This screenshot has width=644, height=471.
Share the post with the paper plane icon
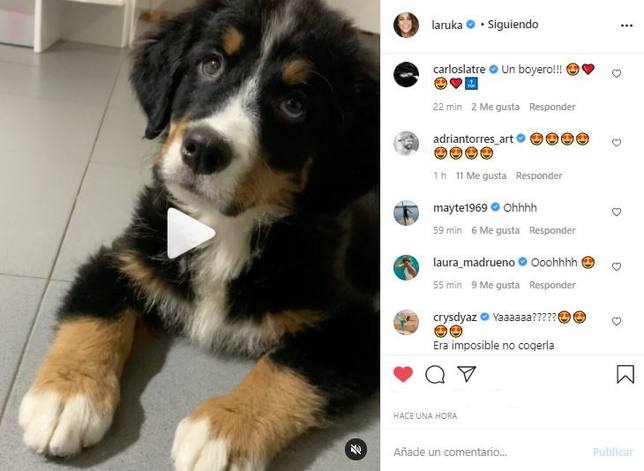467,374
